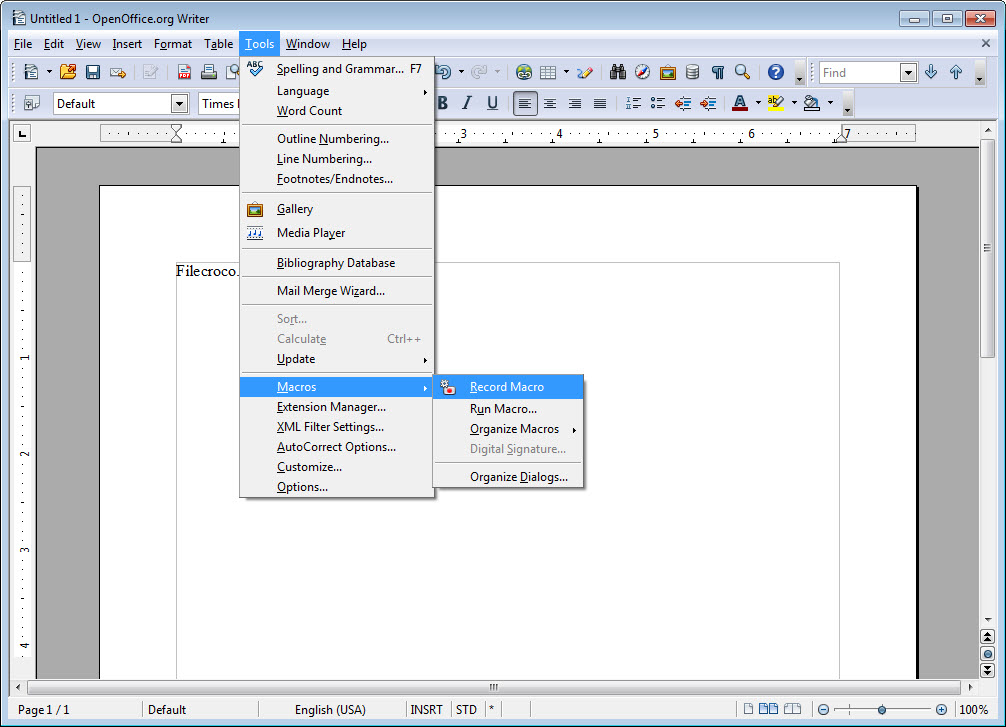Click the Hyperlink globe icon
Image resolution: width=1006 pixels, height=727 pixels.
524,72
